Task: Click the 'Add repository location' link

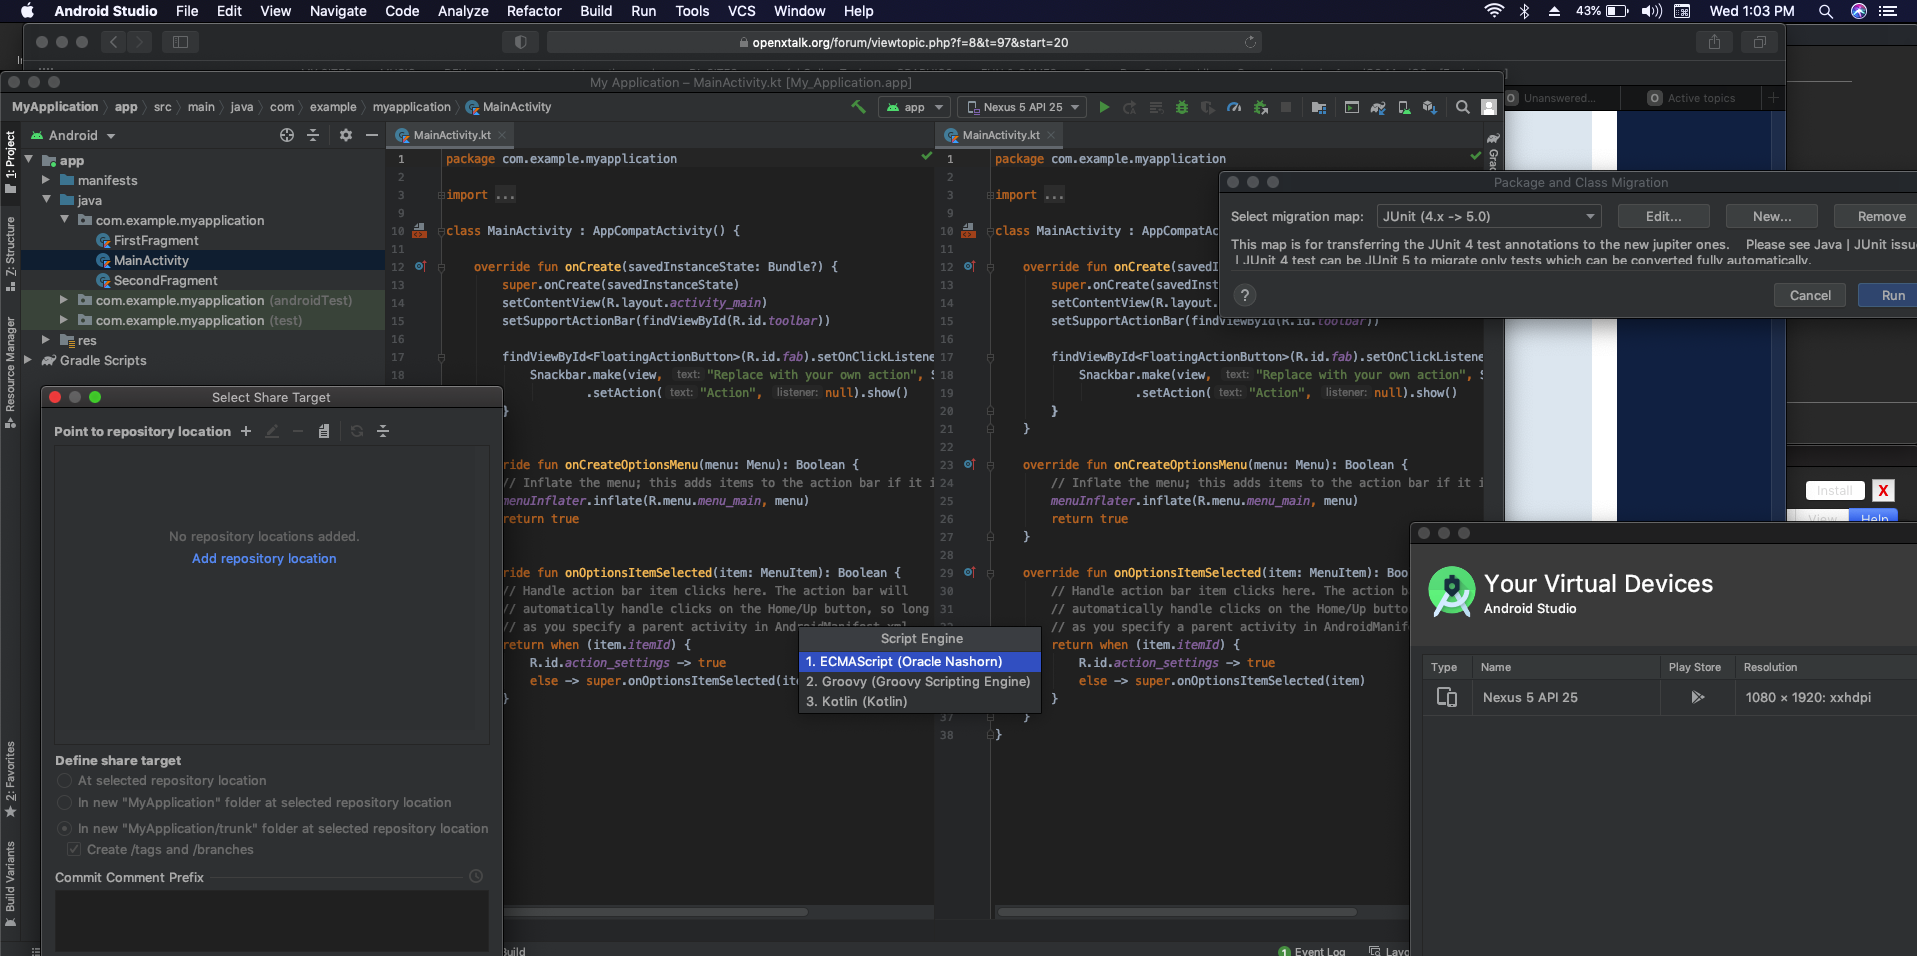Action: pyautogui.click(x=264, y=558)
